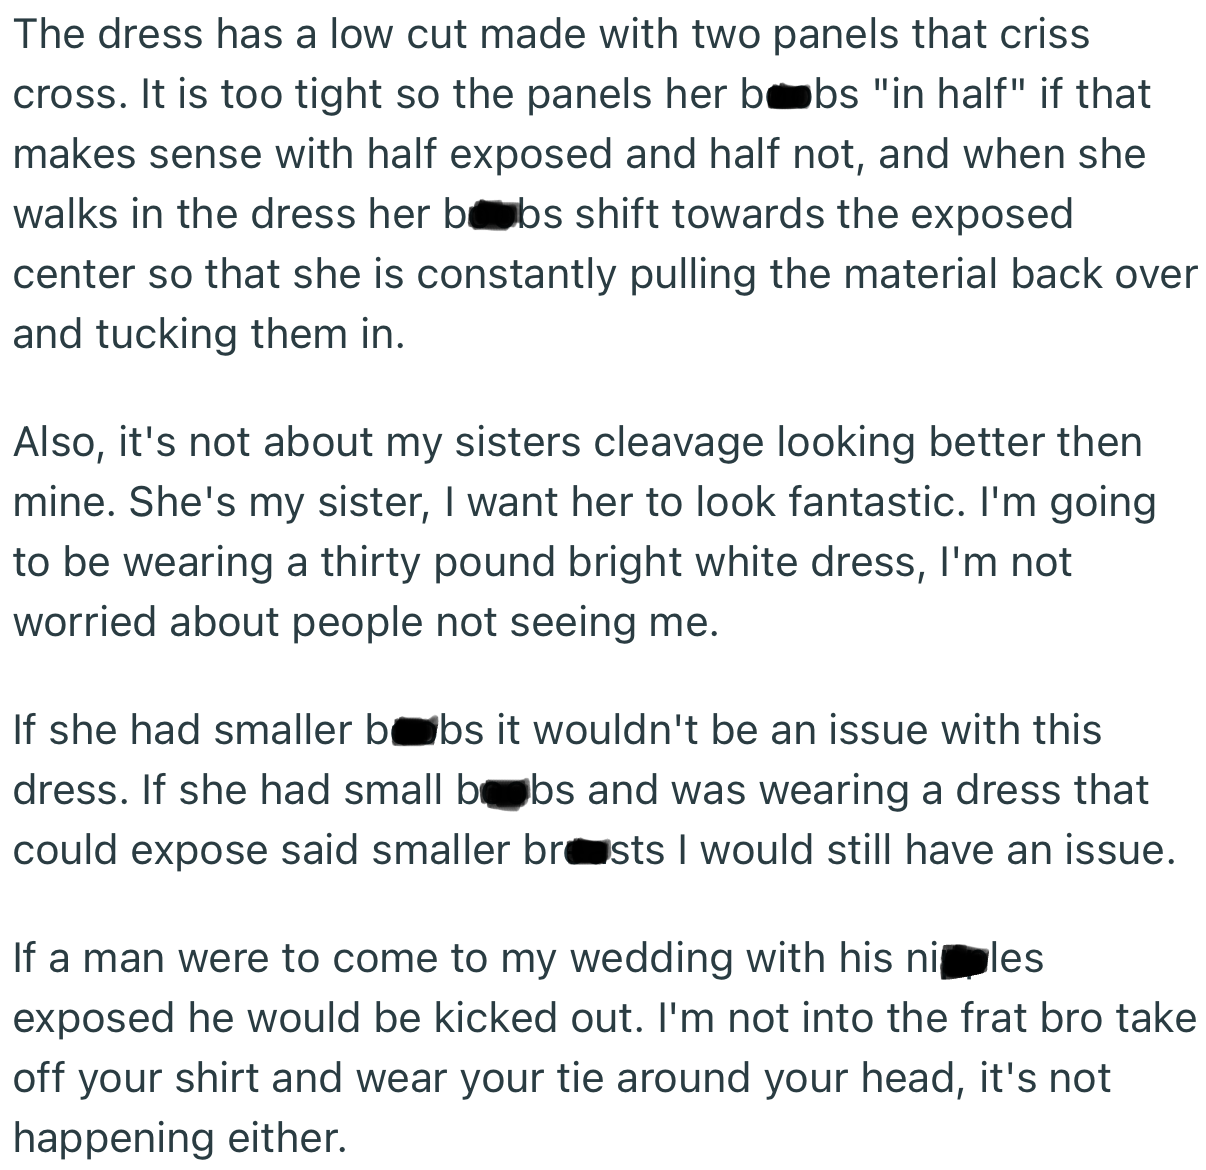
Task: Click the line starting "If a man were"
Action: point(528,958)
